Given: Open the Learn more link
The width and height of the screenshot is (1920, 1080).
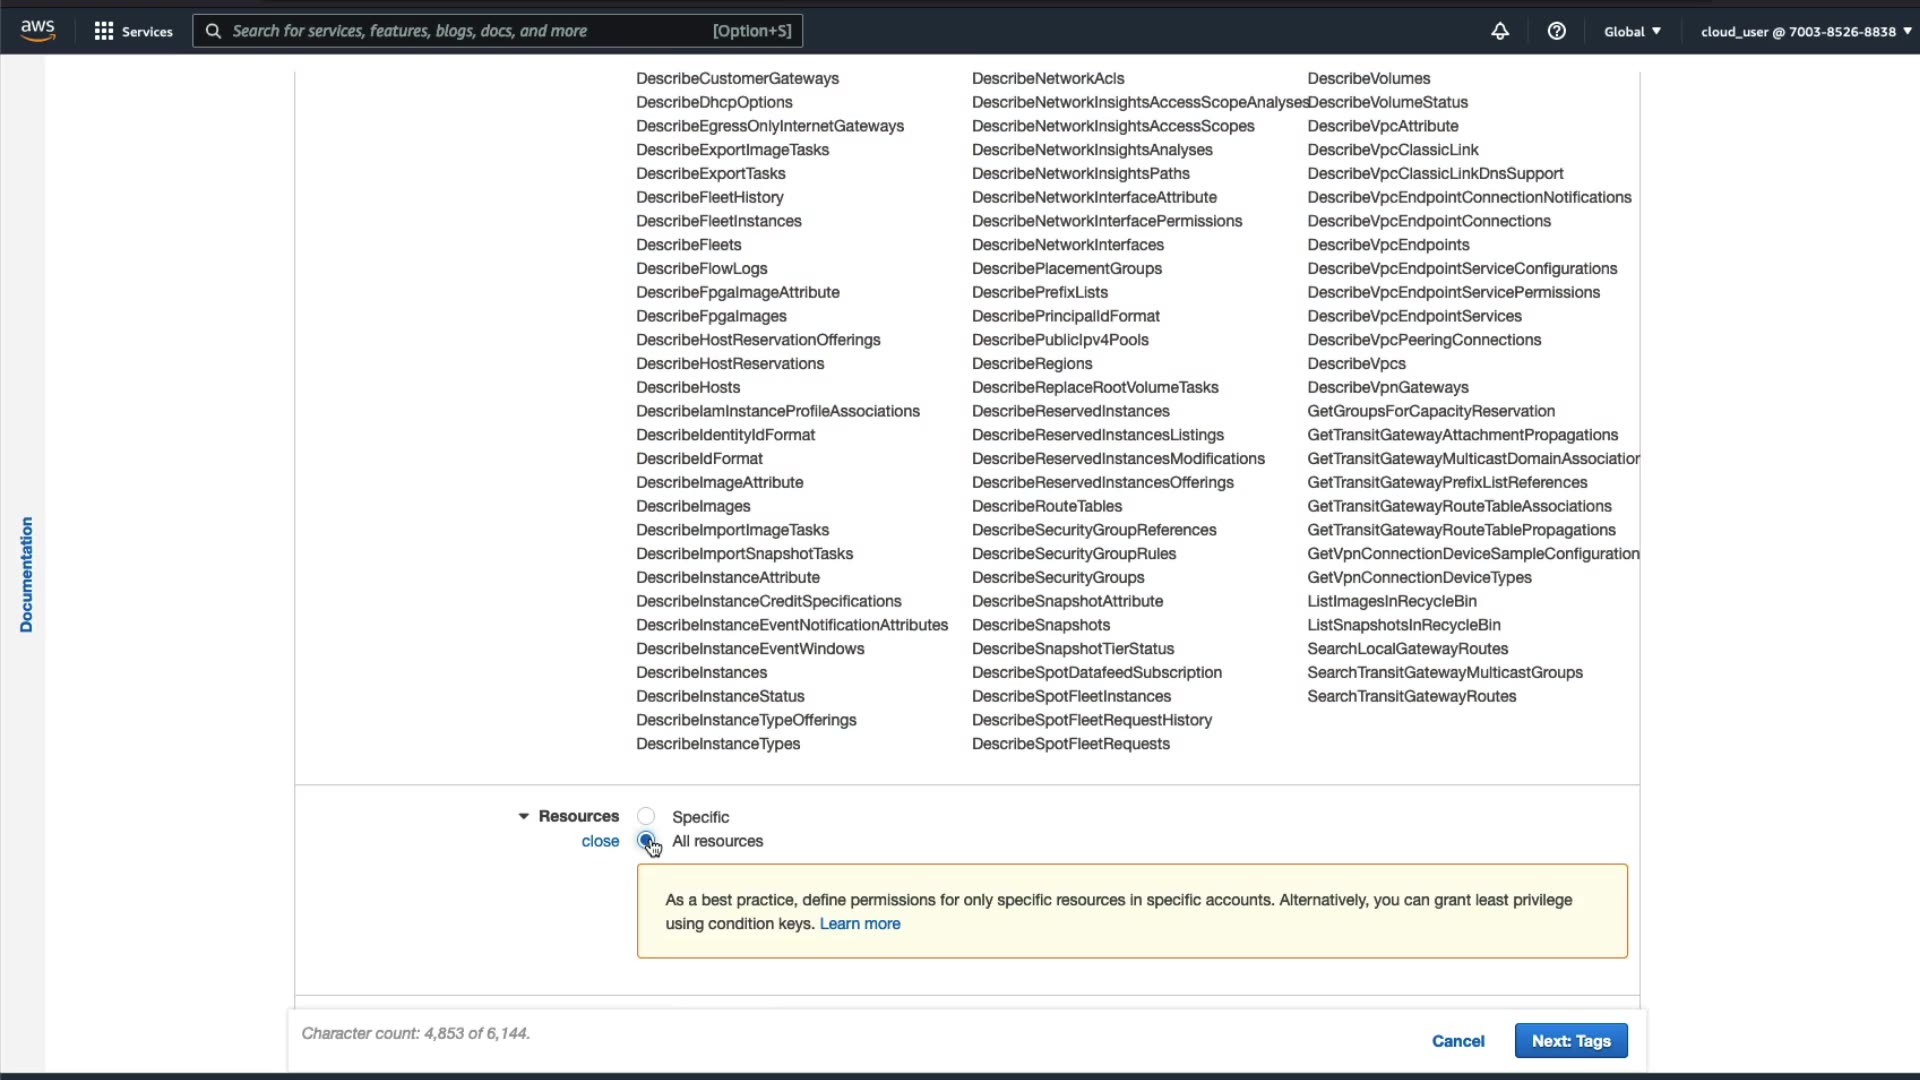Looking at the screenshot, I should [859, 924].
